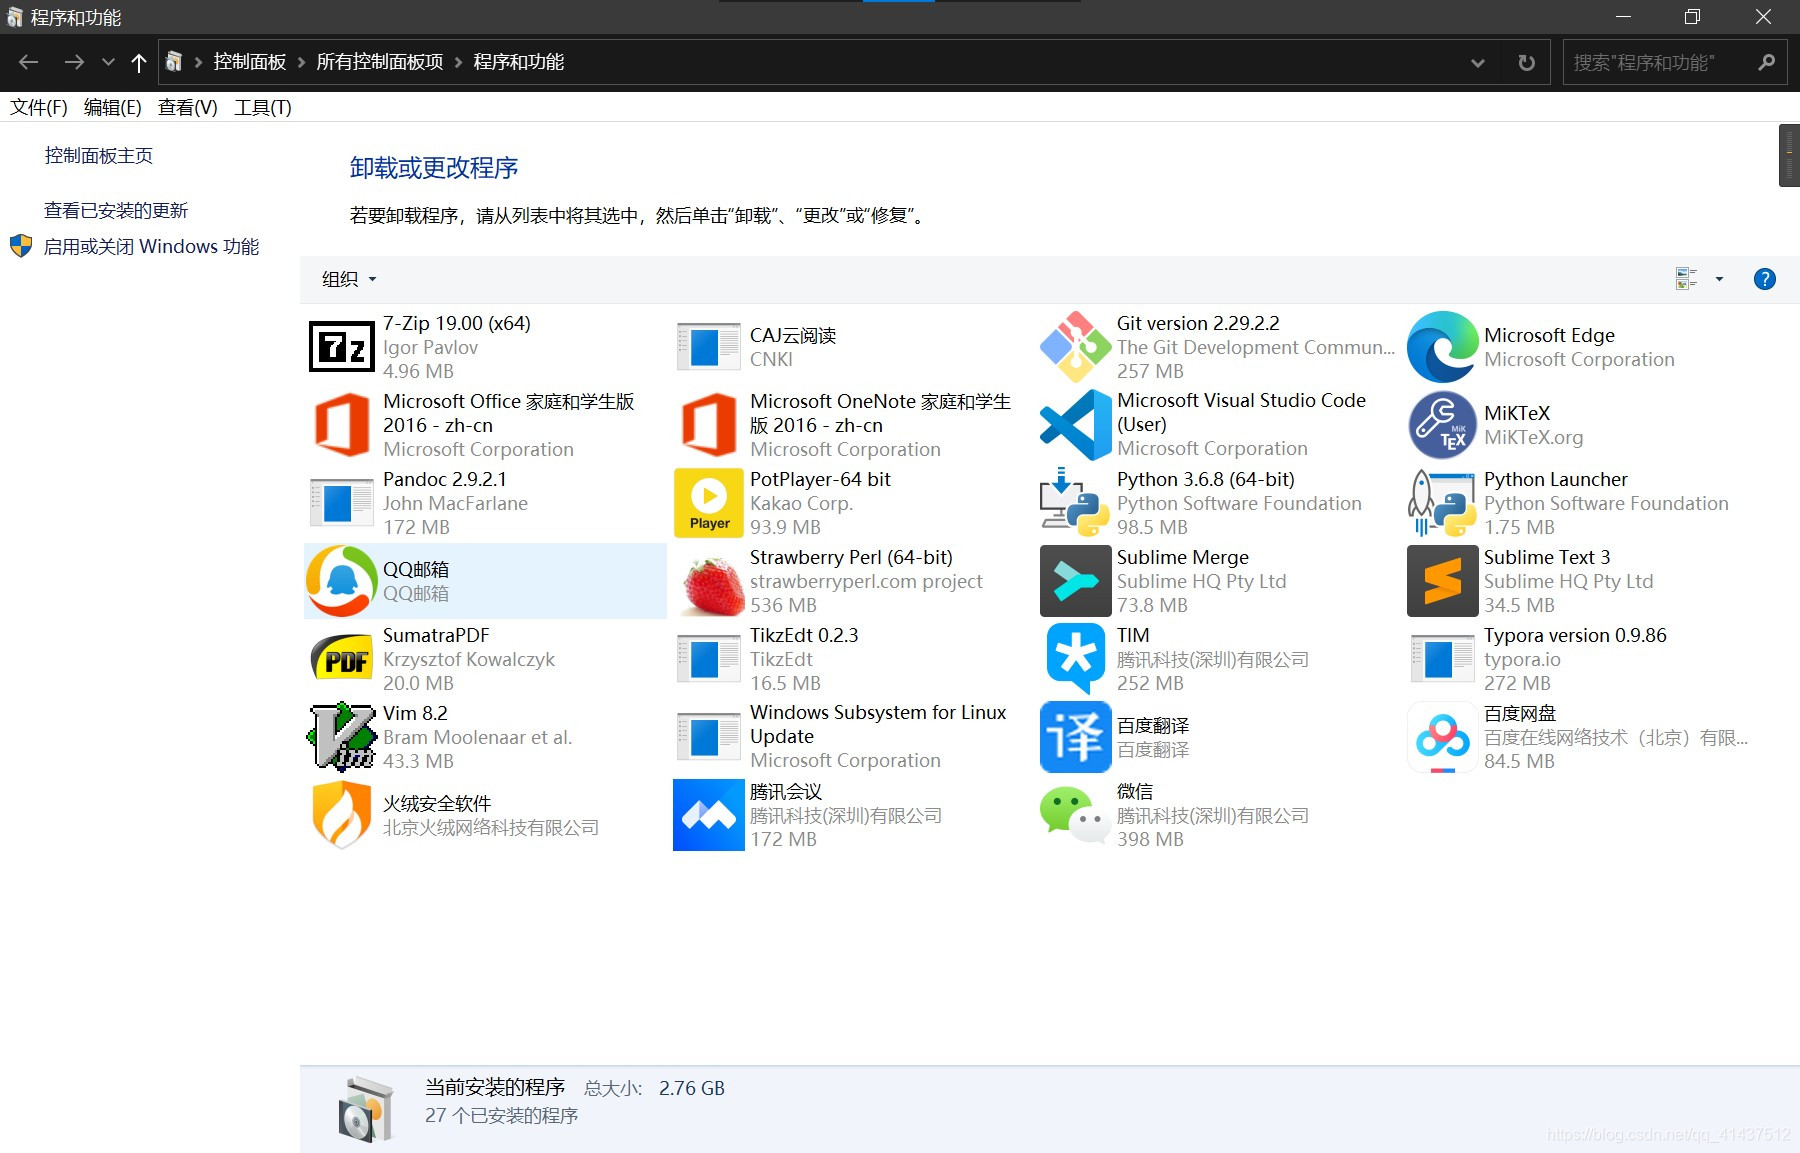Click the PotPlayer yellow icon
Screen dimensions: 1800x1153
click(x=709, y=503)
